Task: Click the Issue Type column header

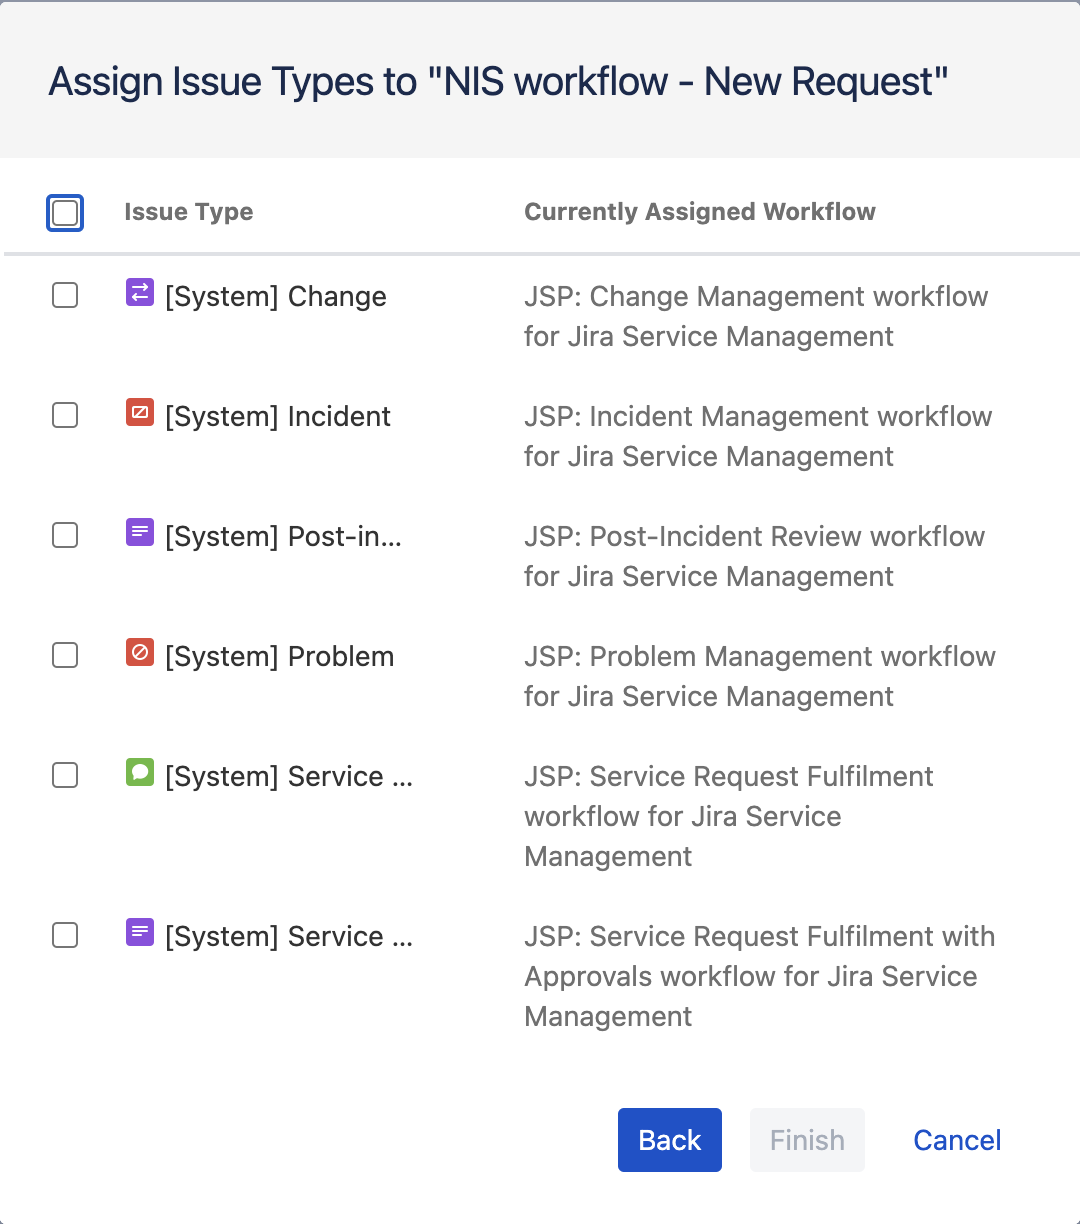Action: [x=188, y=212]
